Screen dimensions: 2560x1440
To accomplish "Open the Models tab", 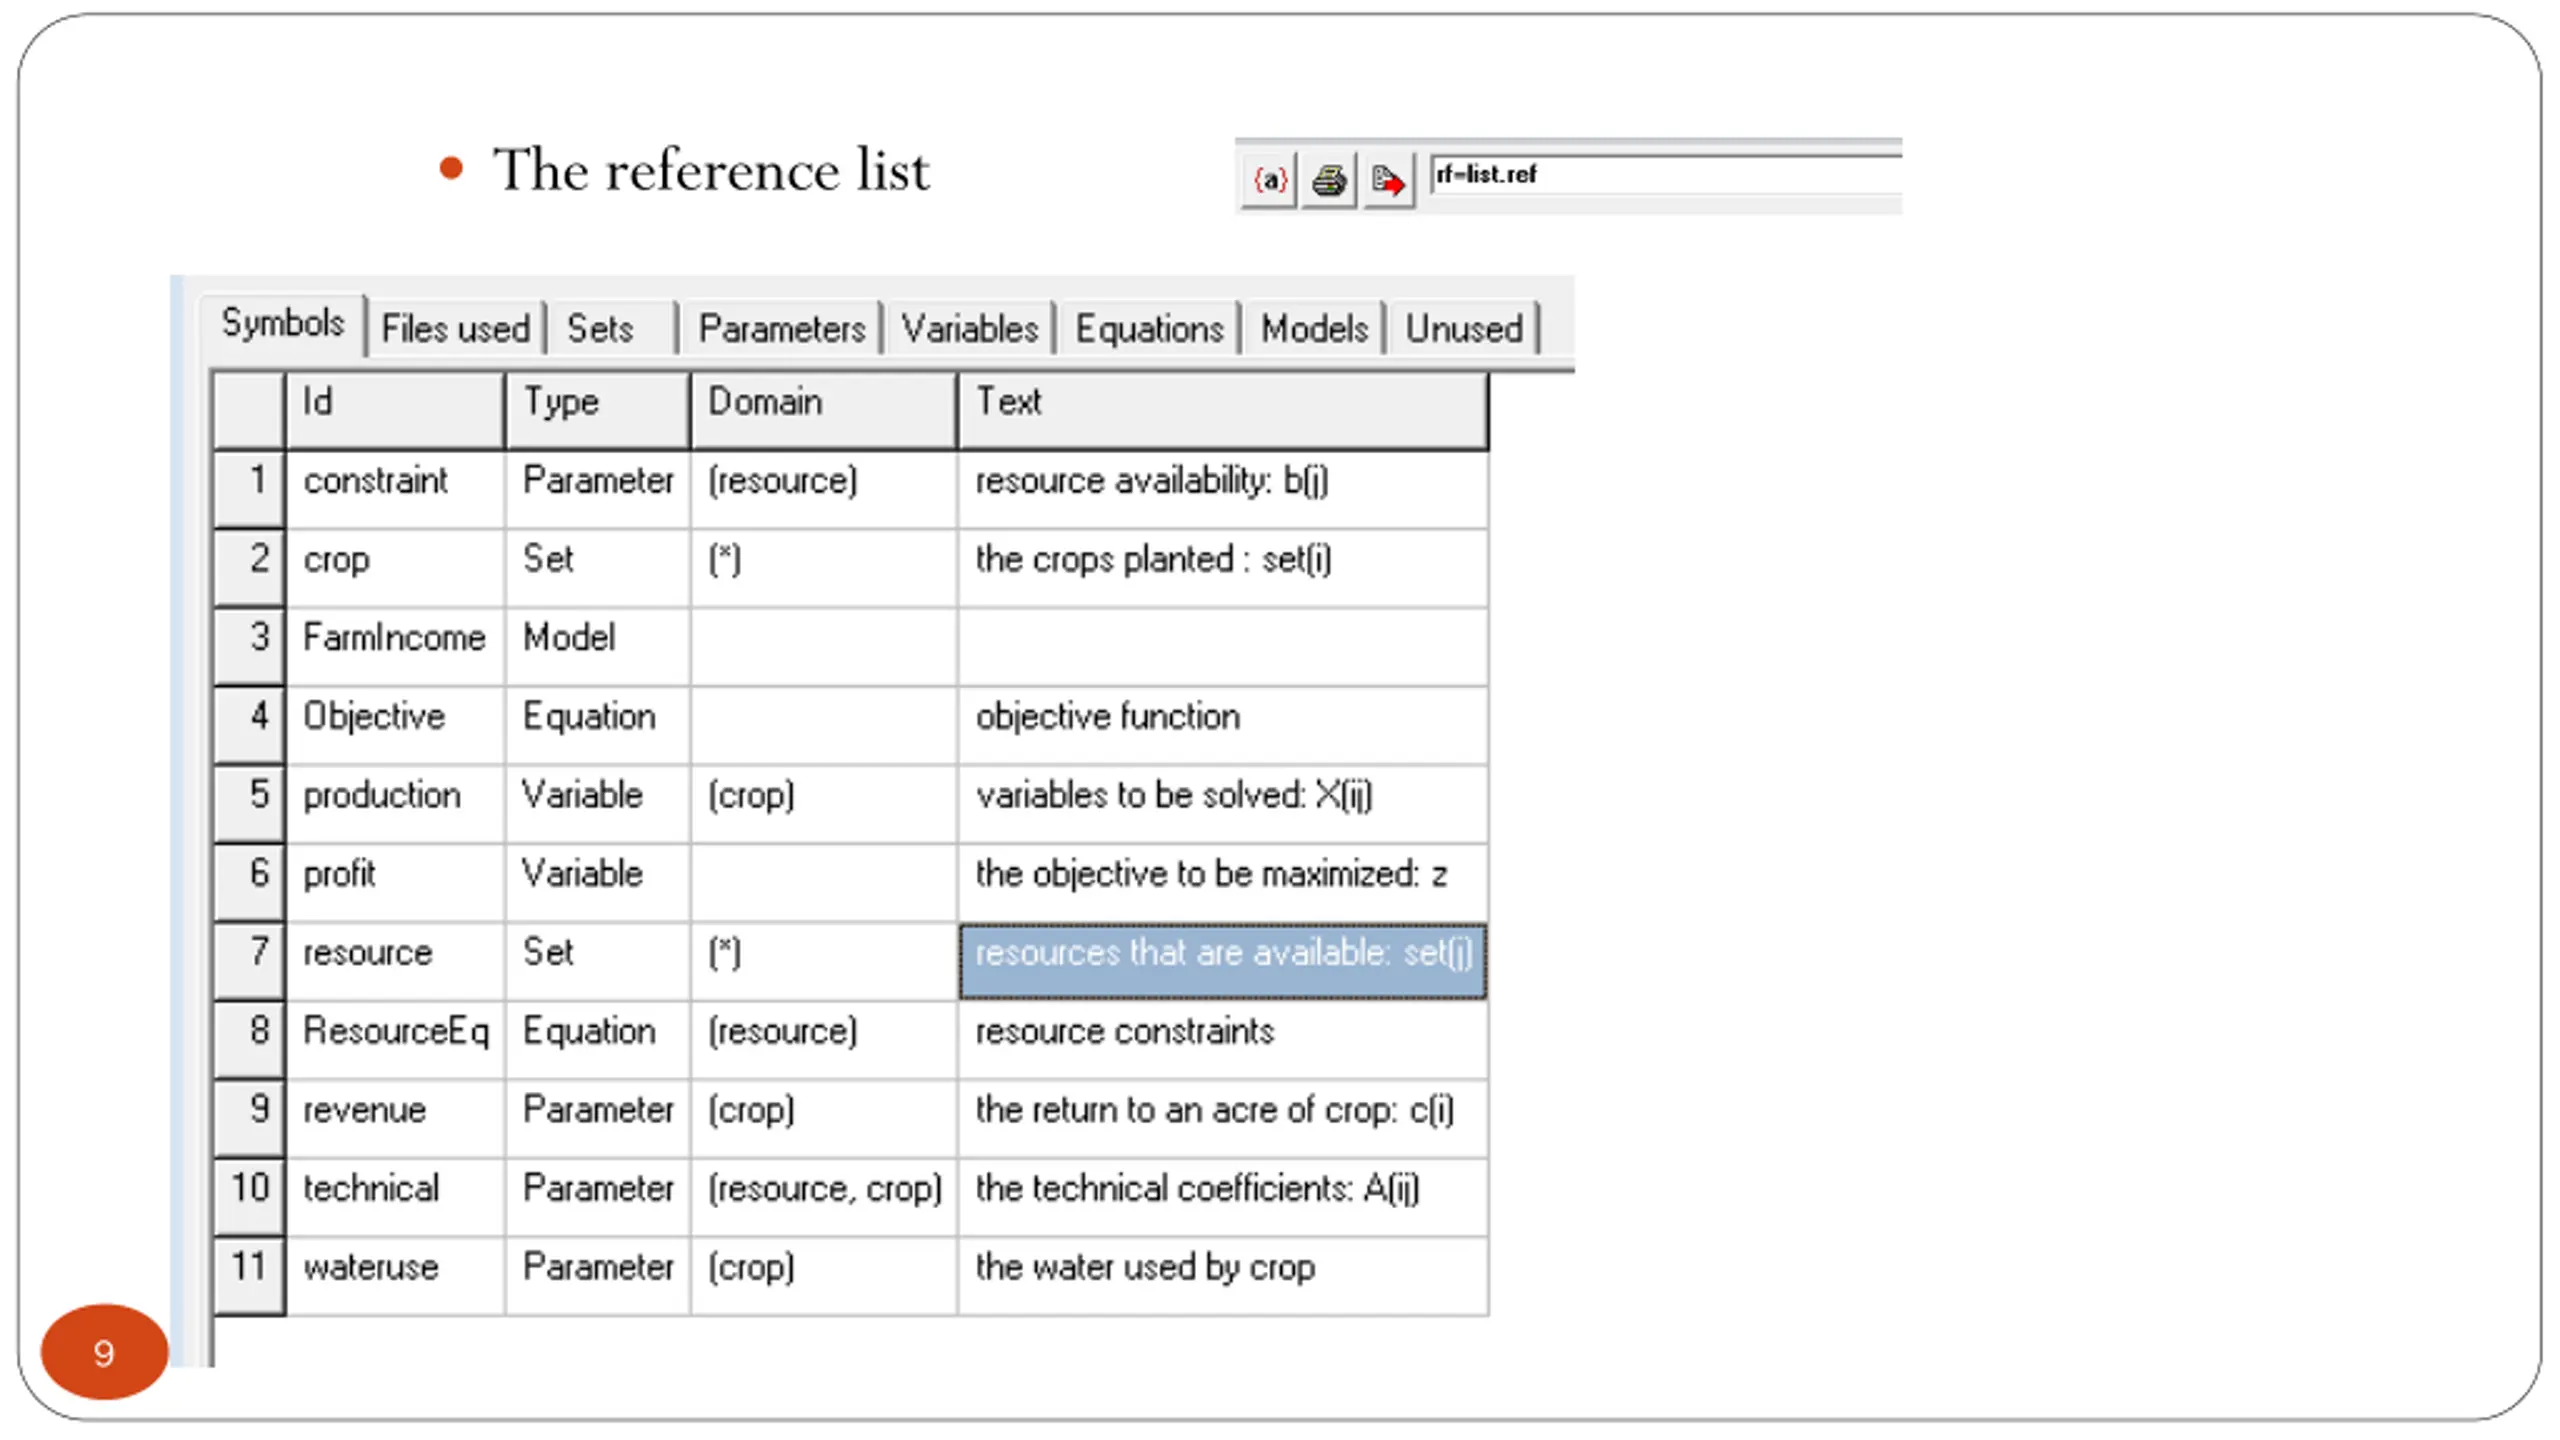I will (x=1314, y=328).
